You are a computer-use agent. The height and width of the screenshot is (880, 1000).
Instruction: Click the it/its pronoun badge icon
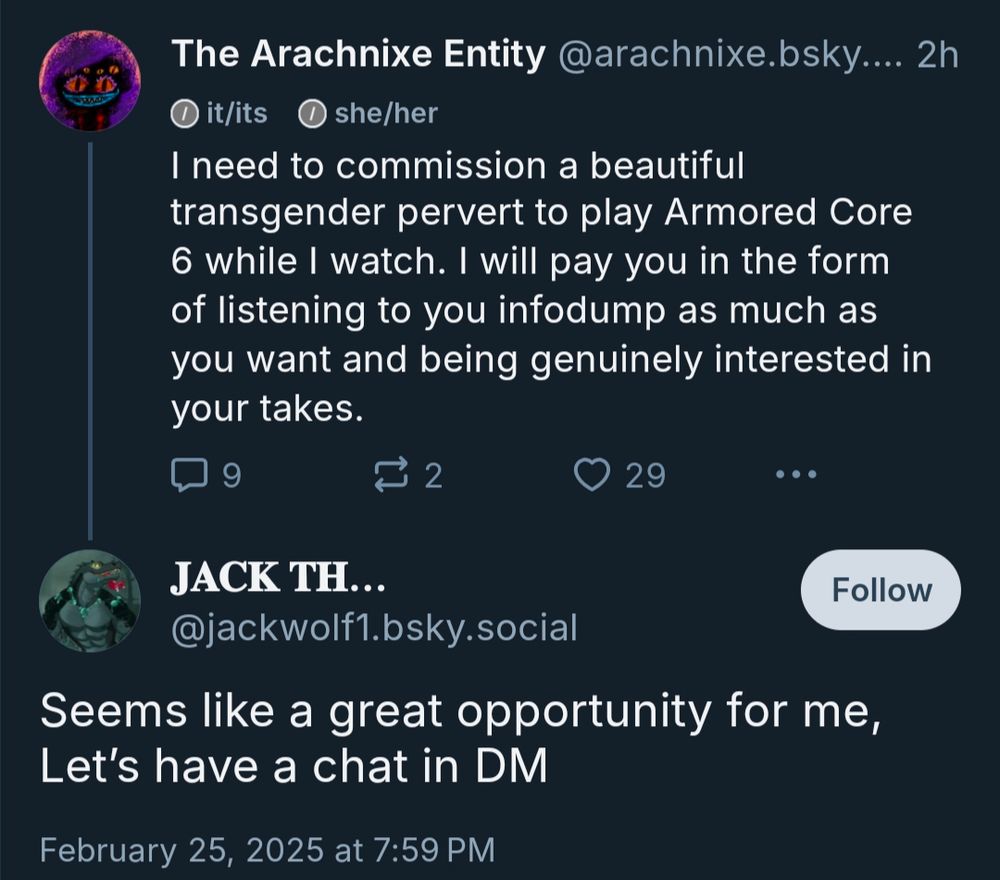tap(186, 113)
